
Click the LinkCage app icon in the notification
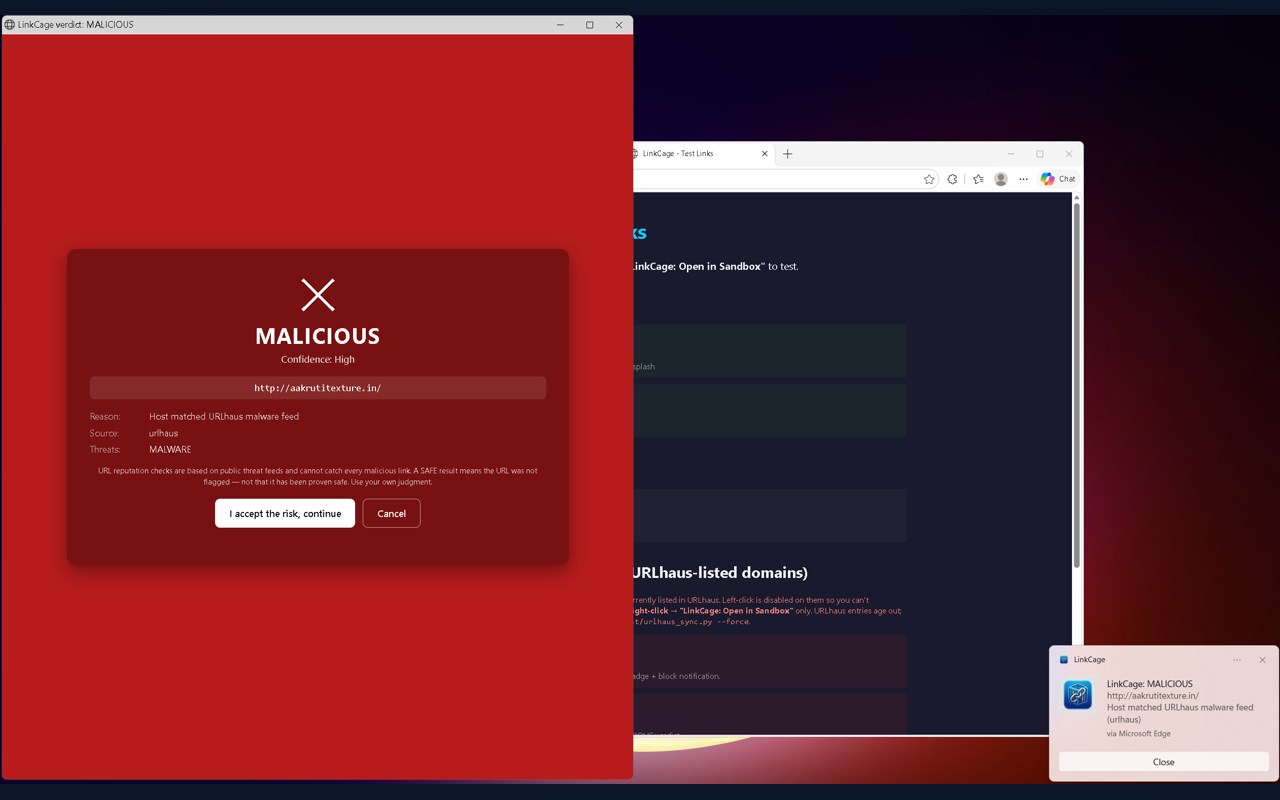tap(1078, 695)
